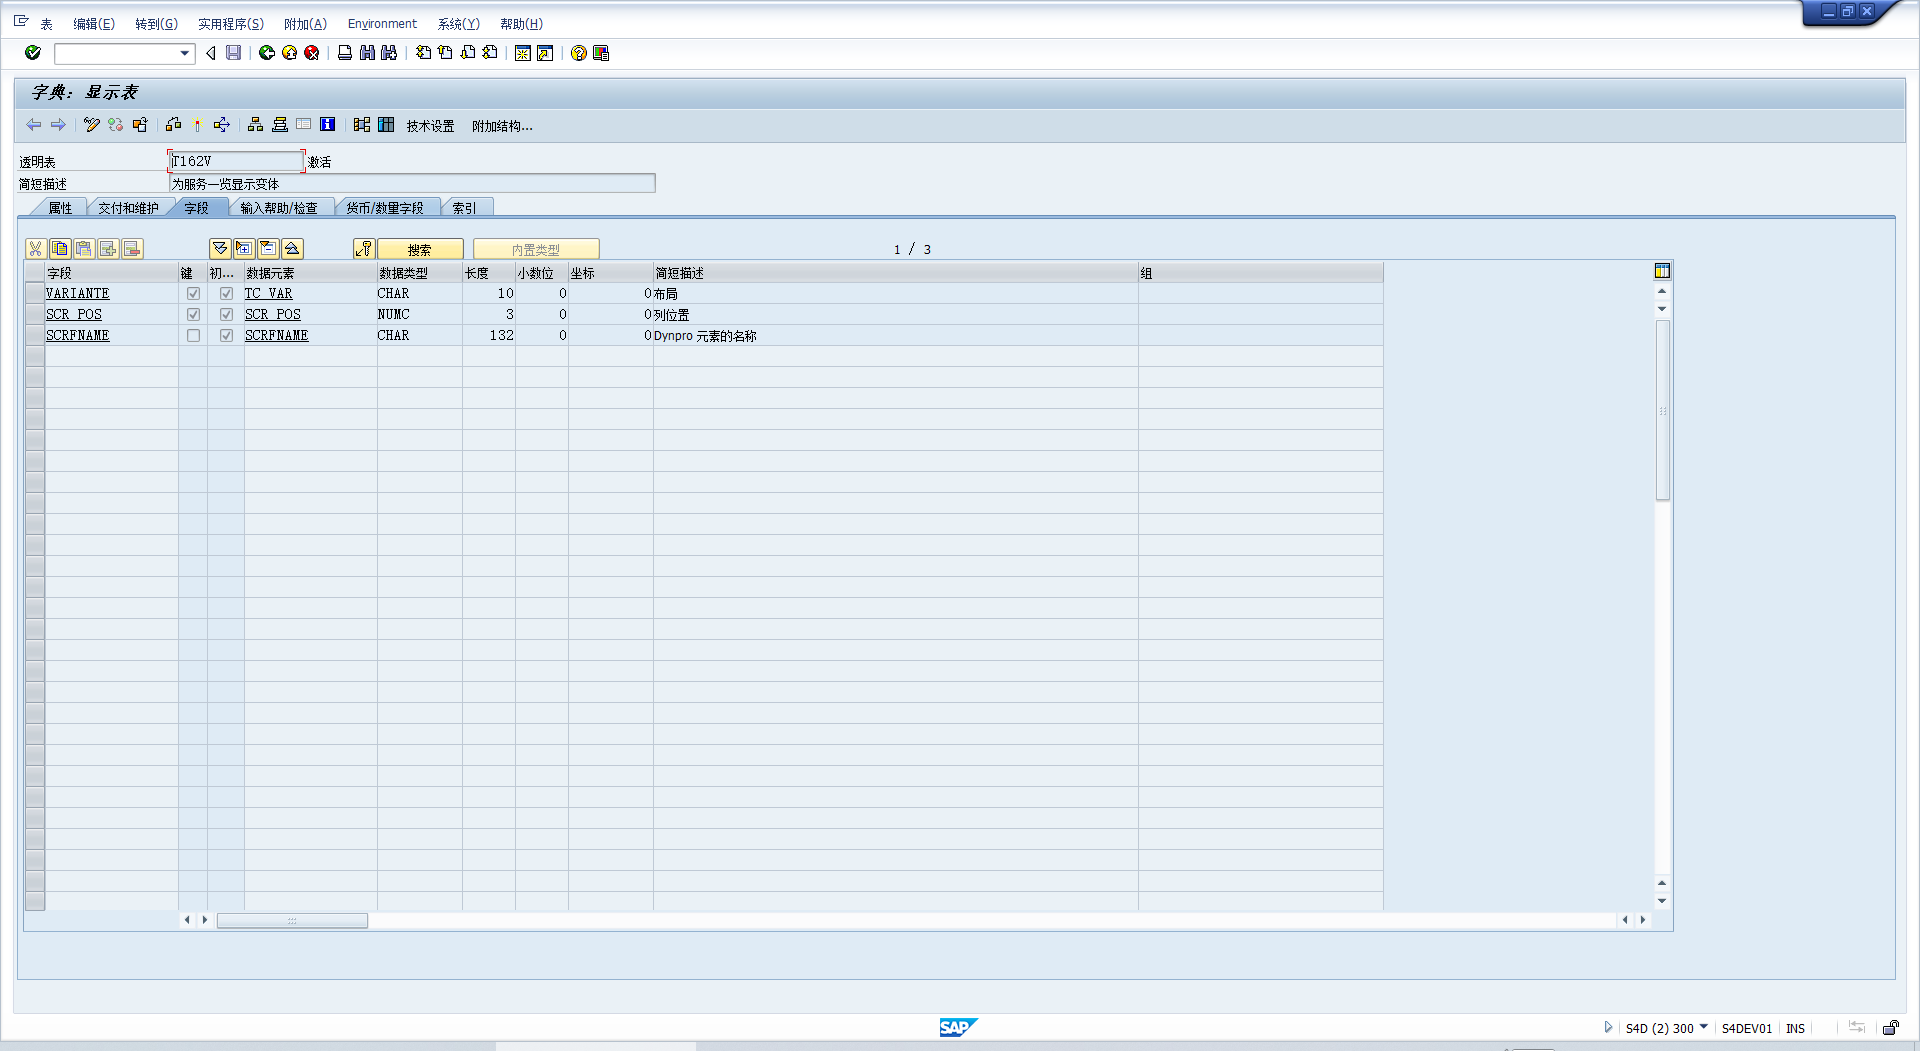1920x1051 pixels.
Task: Click the Save icon in the toolbar
Action: tap(233, 53)
